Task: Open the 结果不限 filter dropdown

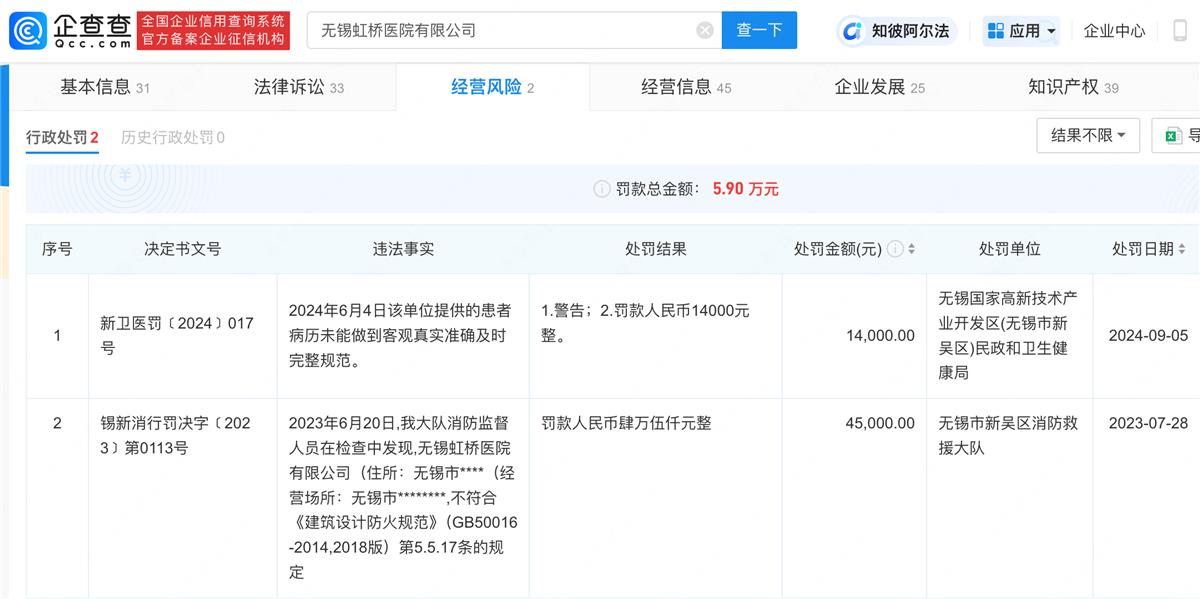Action: [x=1088, y=135]
